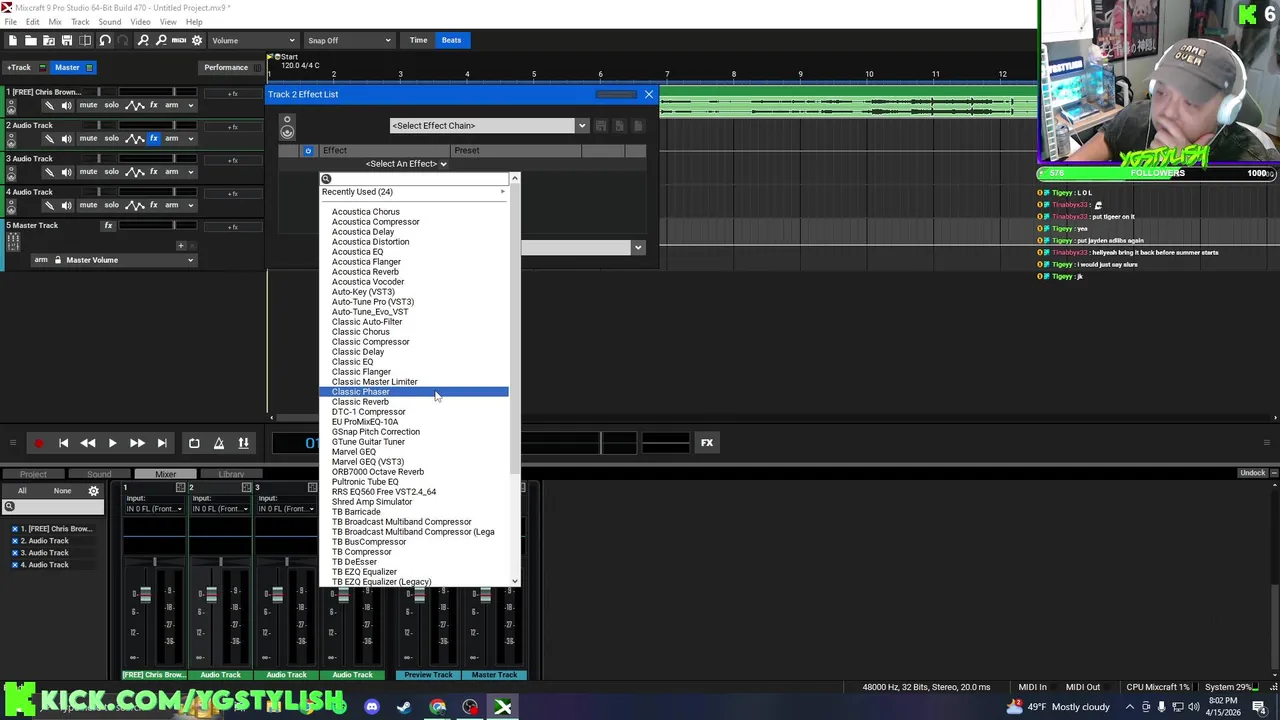This screenshot has height=720, width=1280.
Task: Open the arm dropdown arrow on track 1
Action: coord(190,105)
